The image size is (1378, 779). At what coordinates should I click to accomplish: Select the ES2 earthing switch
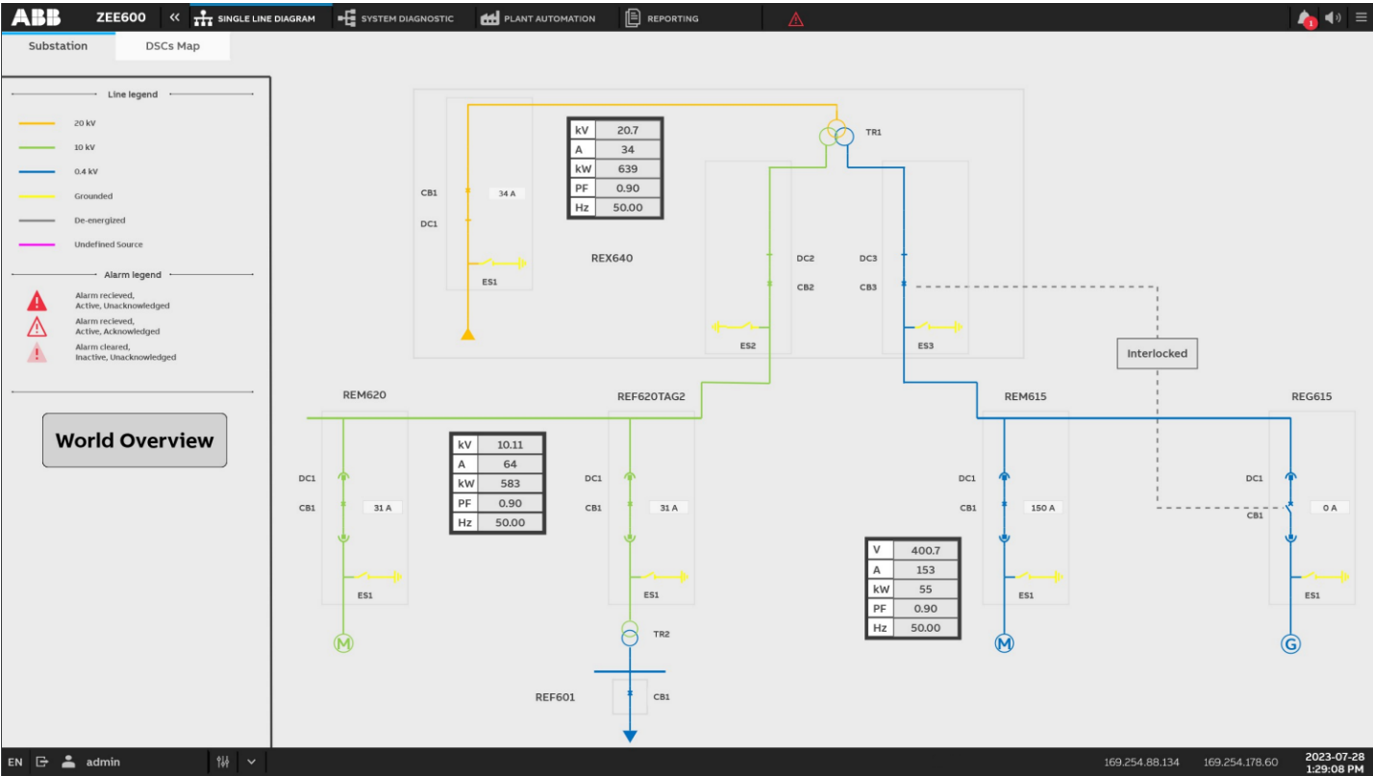[740, 327]
